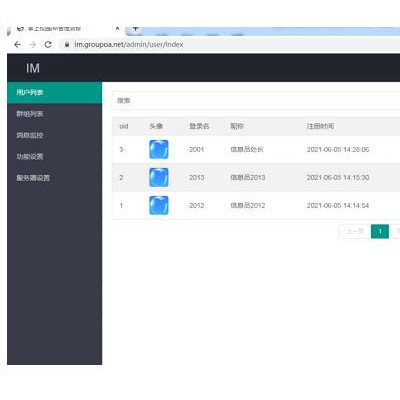Screen dimensions: 400x400
Task: Open a new tab with the plus button
Action: click(x=135, y=29)
